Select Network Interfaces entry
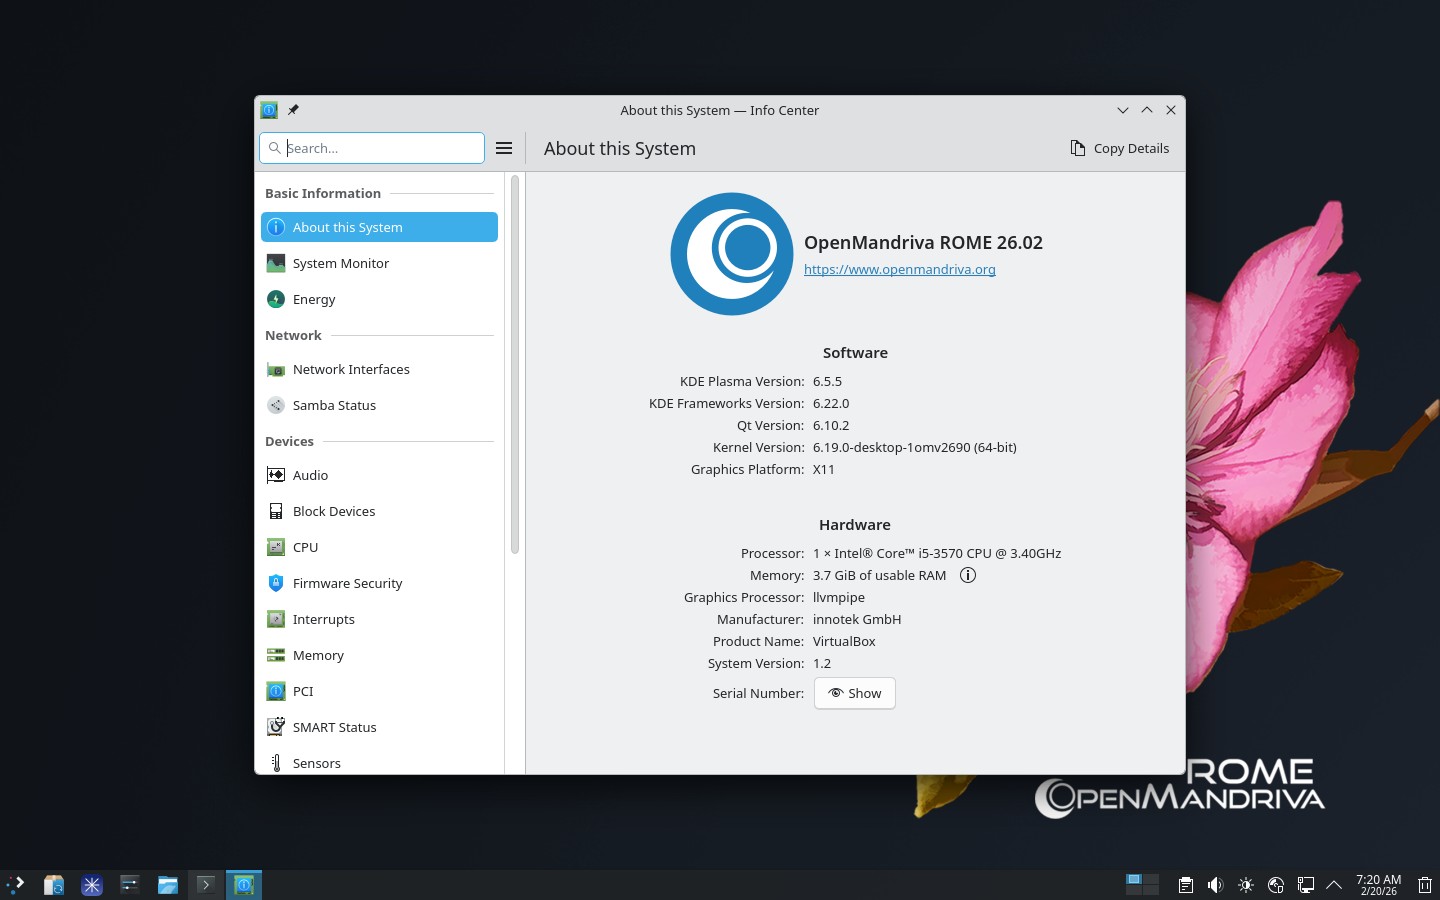 350,369
